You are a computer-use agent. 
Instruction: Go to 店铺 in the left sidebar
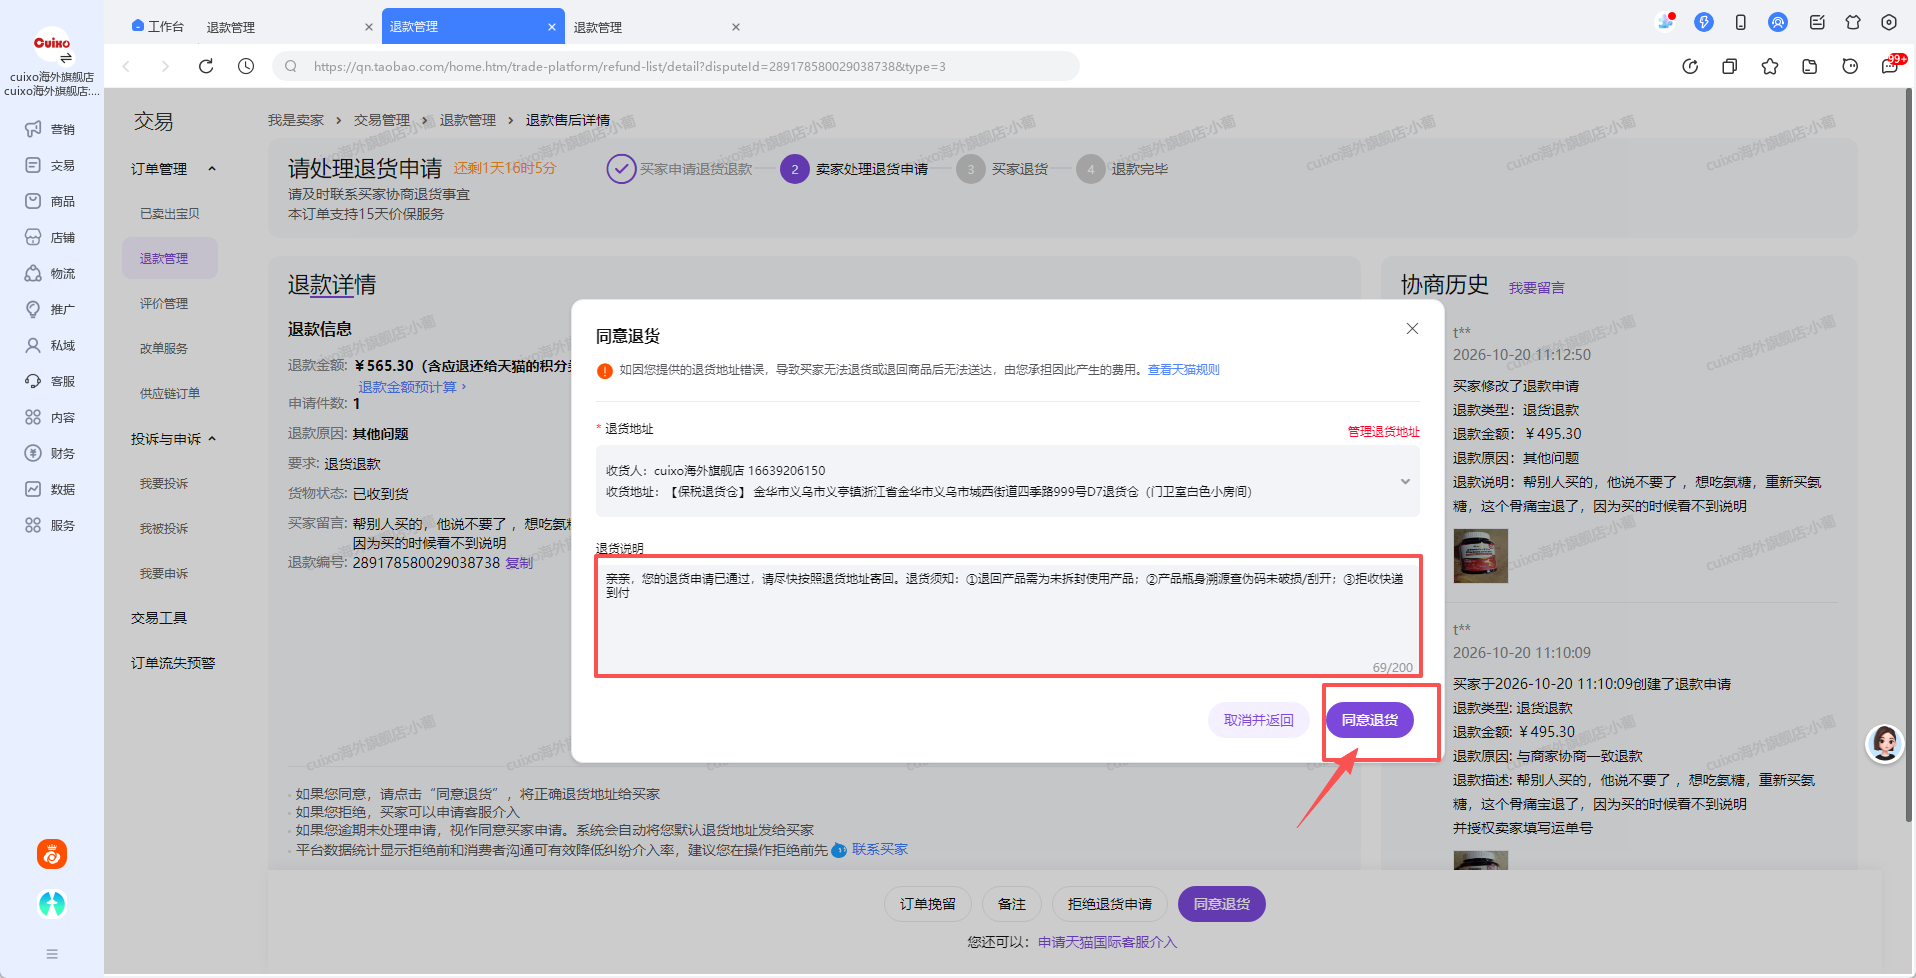pos(50,237)
